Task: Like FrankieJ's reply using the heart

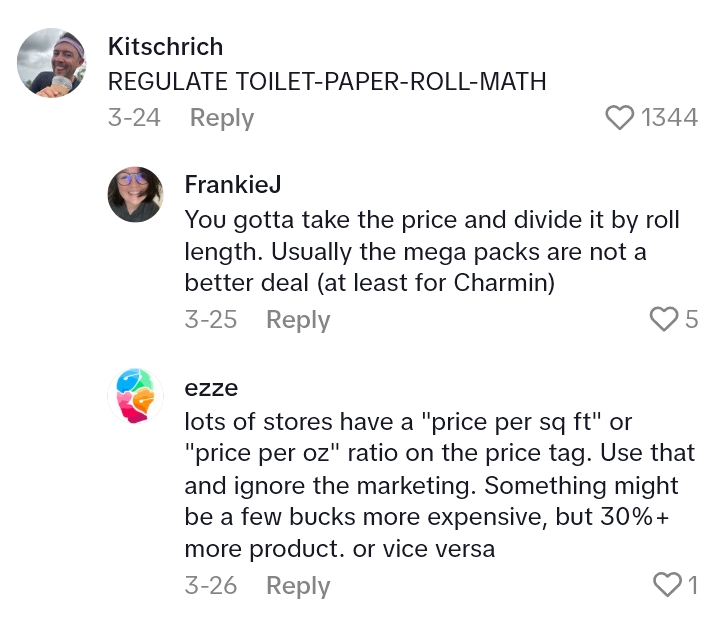Action: pyautogui.click(x=664, y=320)
